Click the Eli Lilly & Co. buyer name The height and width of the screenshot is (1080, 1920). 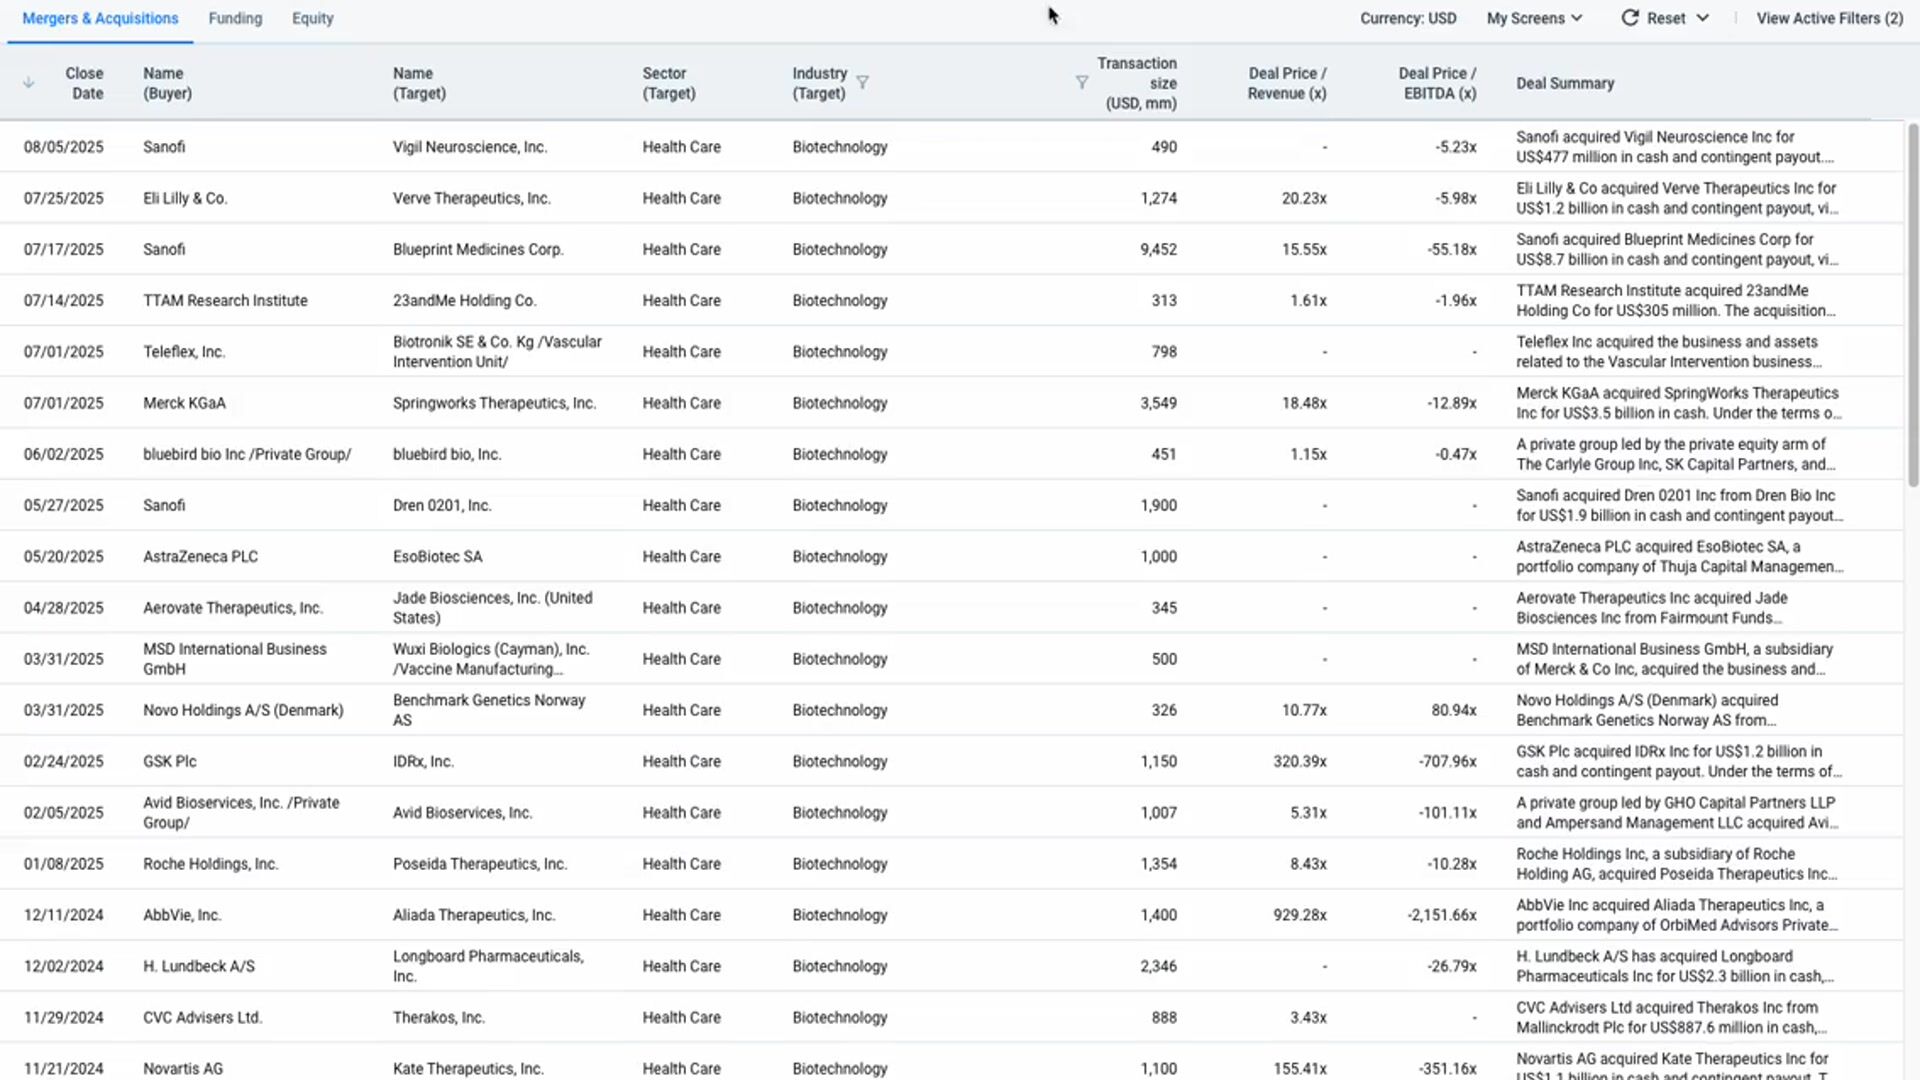coord(185,198)
